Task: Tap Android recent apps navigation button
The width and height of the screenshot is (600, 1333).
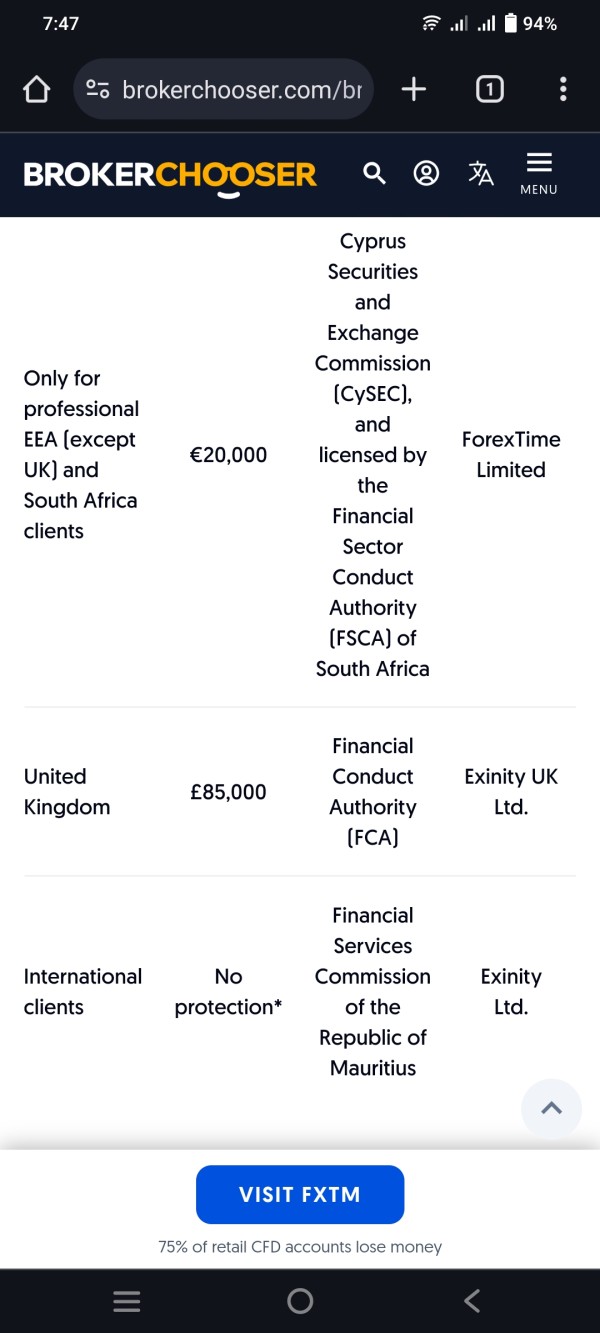Action: [127, 1301]
